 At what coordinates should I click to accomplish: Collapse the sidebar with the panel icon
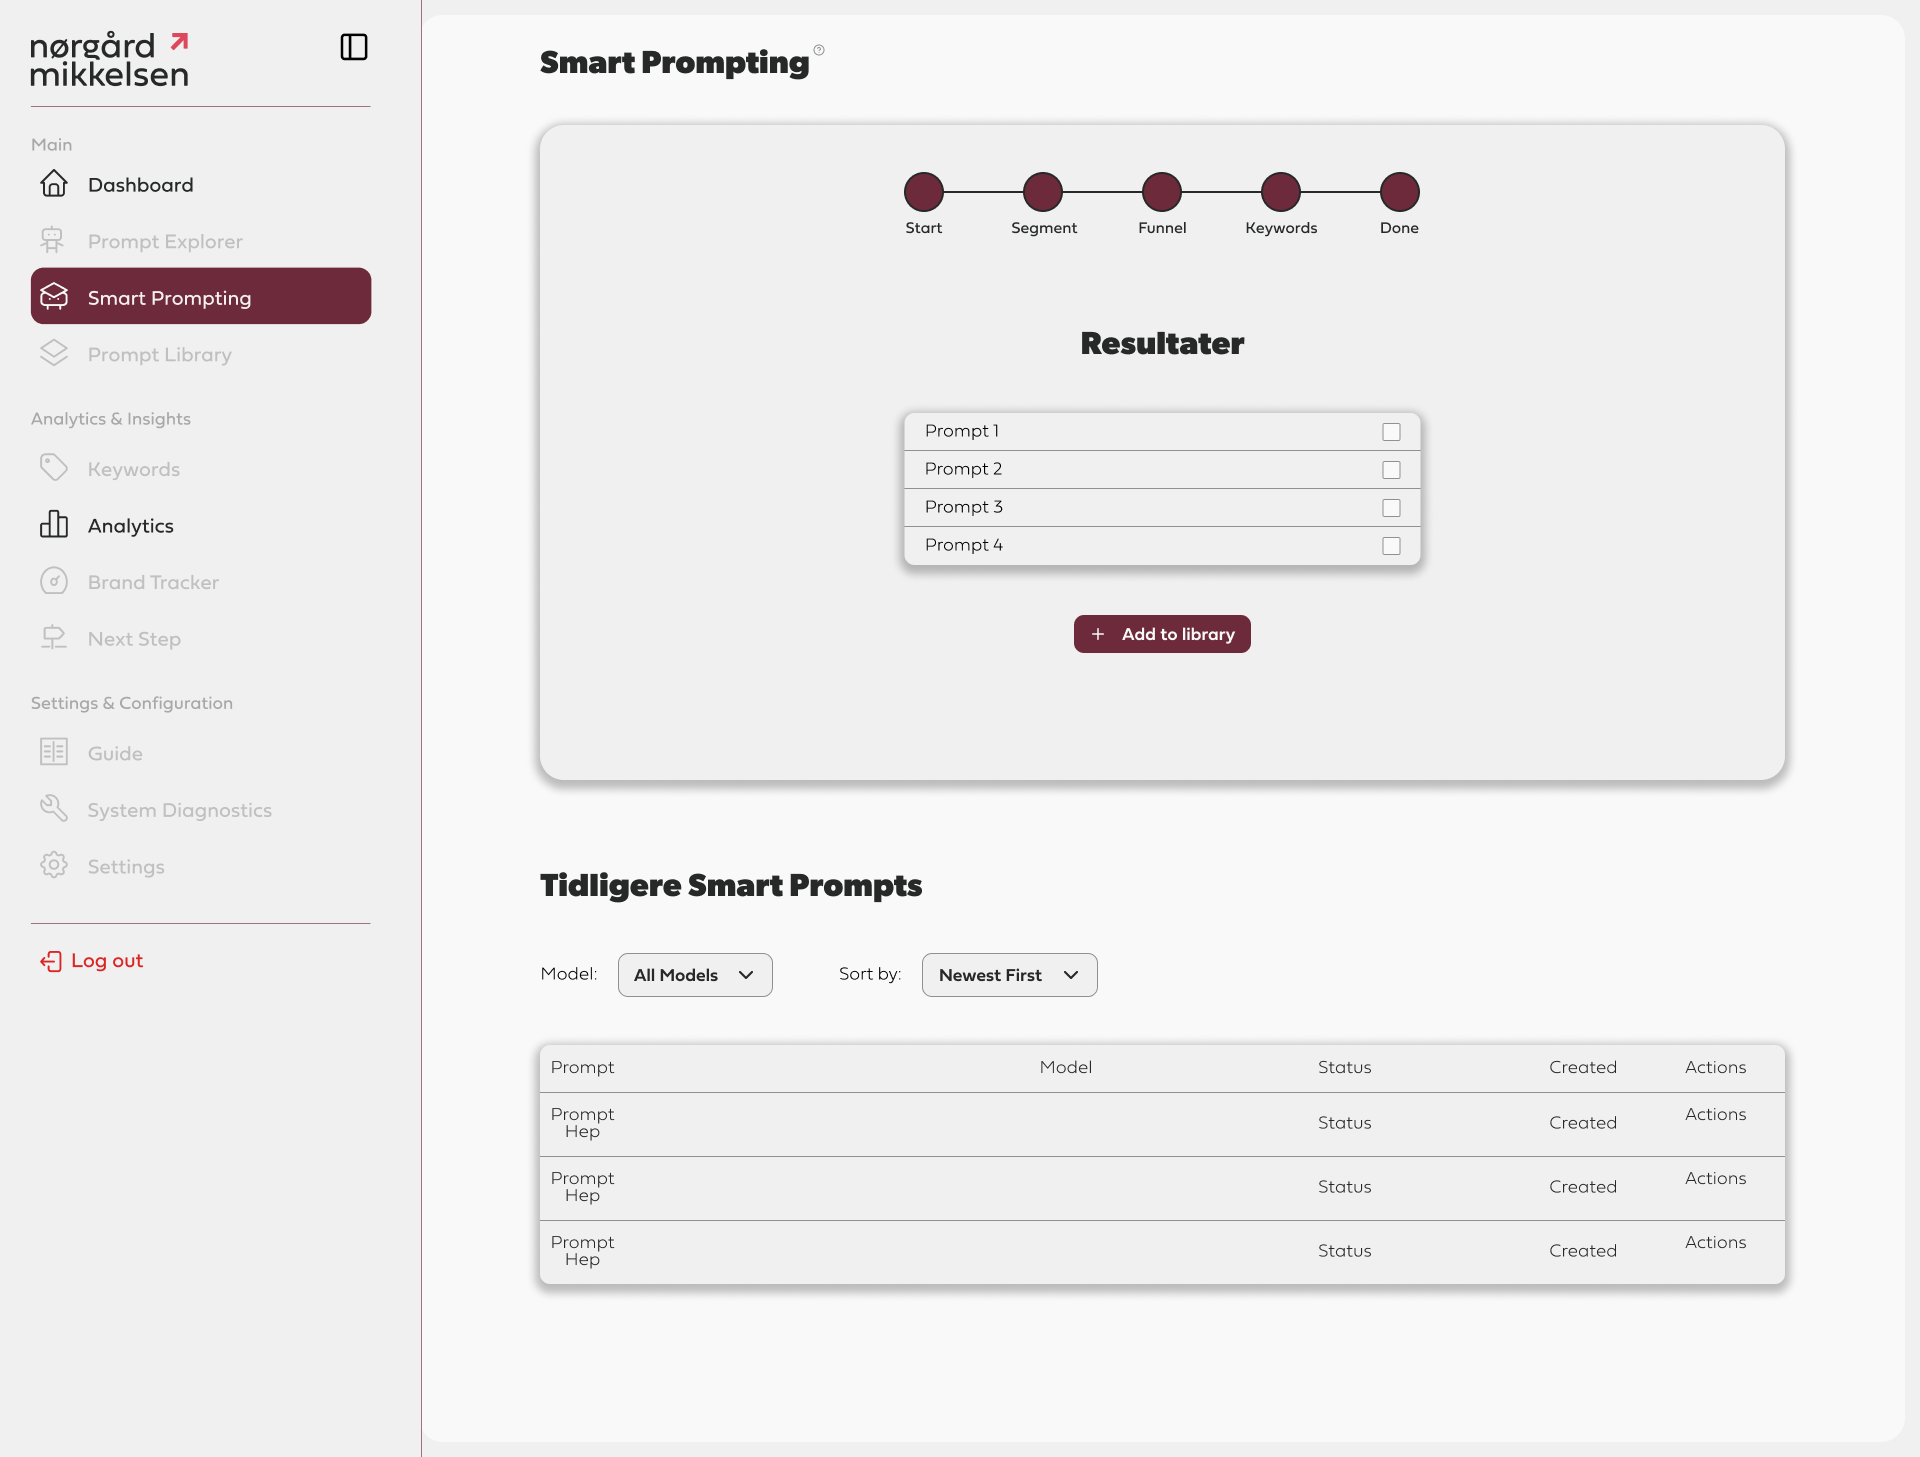tap(354, 47)
